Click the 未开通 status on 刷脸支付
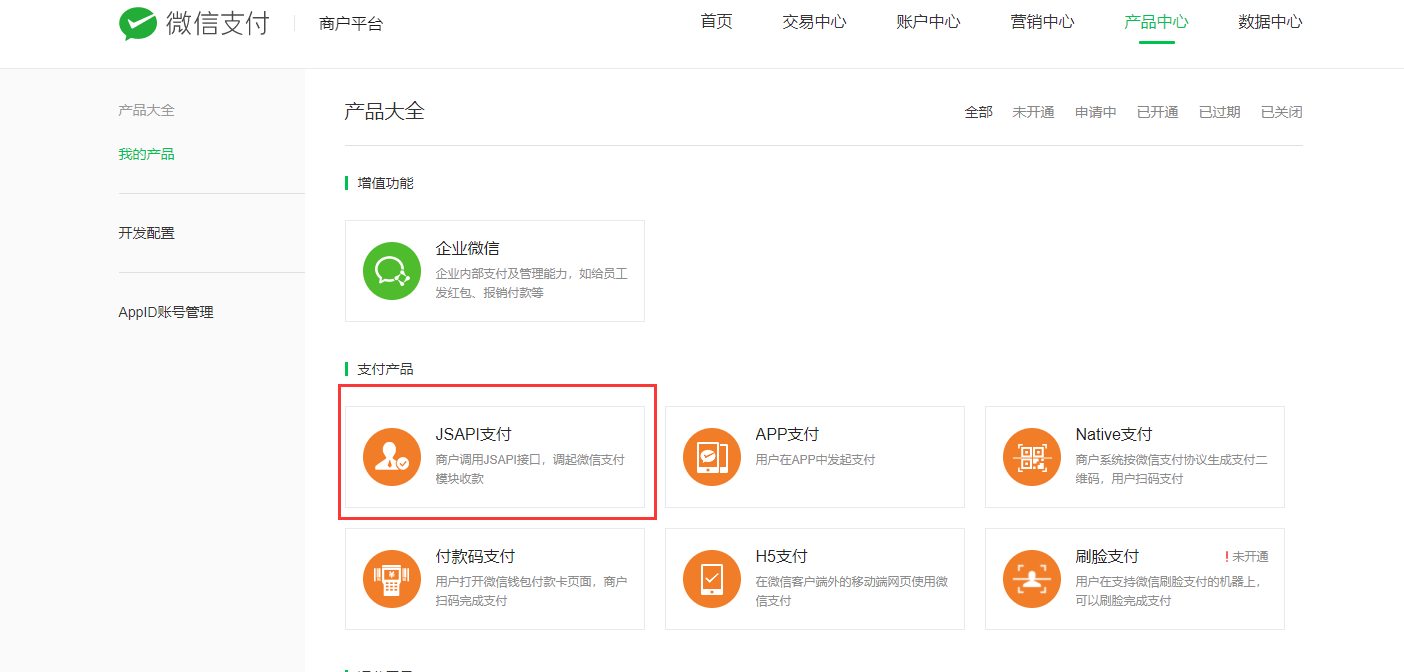The height and width of the screenshot is (672, 1404). coord(1247,557)
